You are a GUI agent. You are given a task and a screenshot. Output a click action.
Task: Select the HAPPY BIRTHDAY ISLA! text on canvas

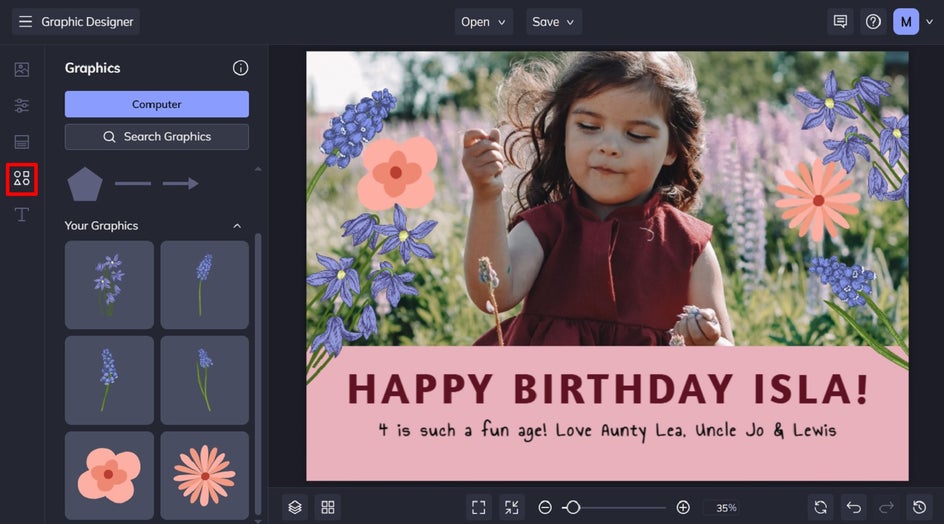(608, 389)
